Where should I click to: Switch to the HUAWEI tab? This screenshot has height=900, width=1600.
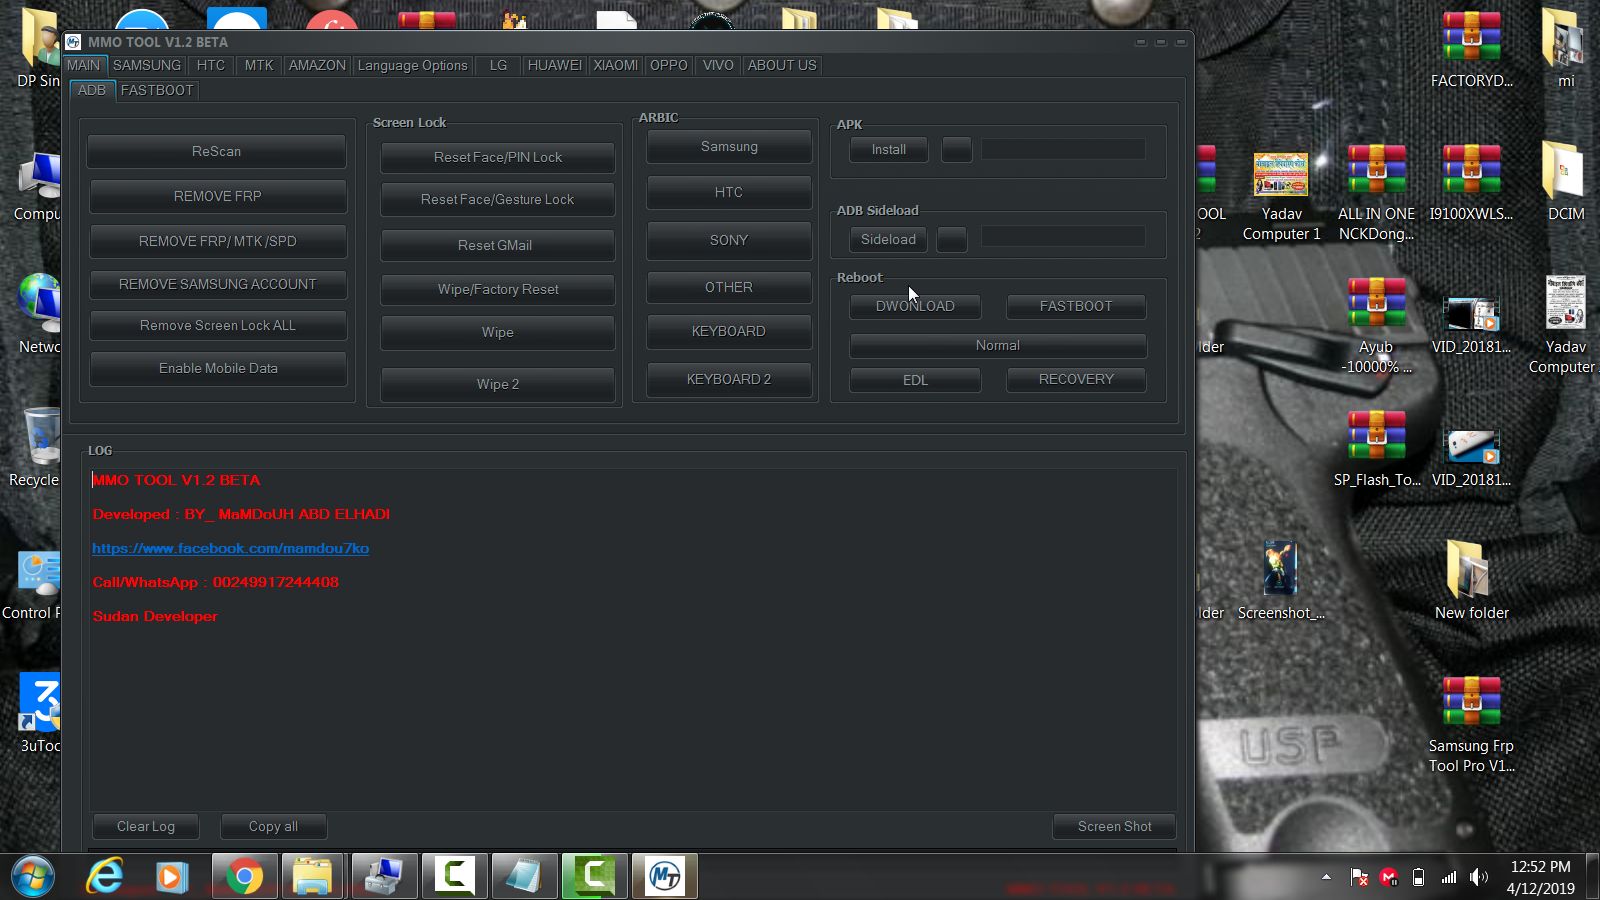[x=555, y=65]
